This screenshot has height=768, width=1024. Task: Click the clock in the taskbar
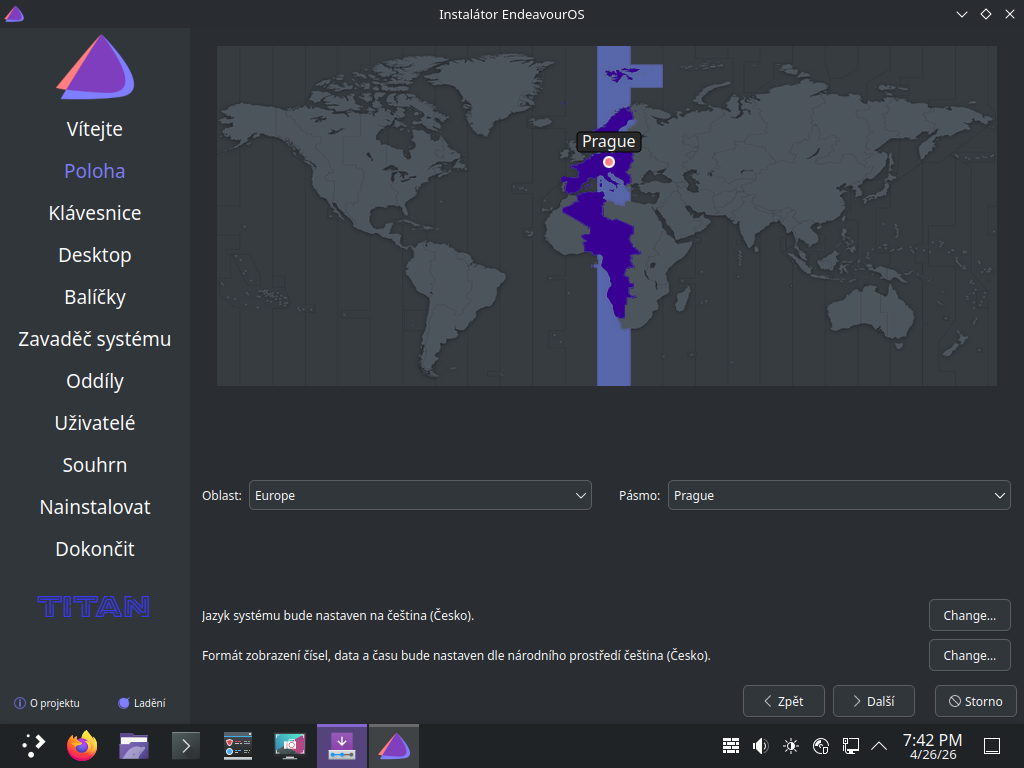[932, 745]
